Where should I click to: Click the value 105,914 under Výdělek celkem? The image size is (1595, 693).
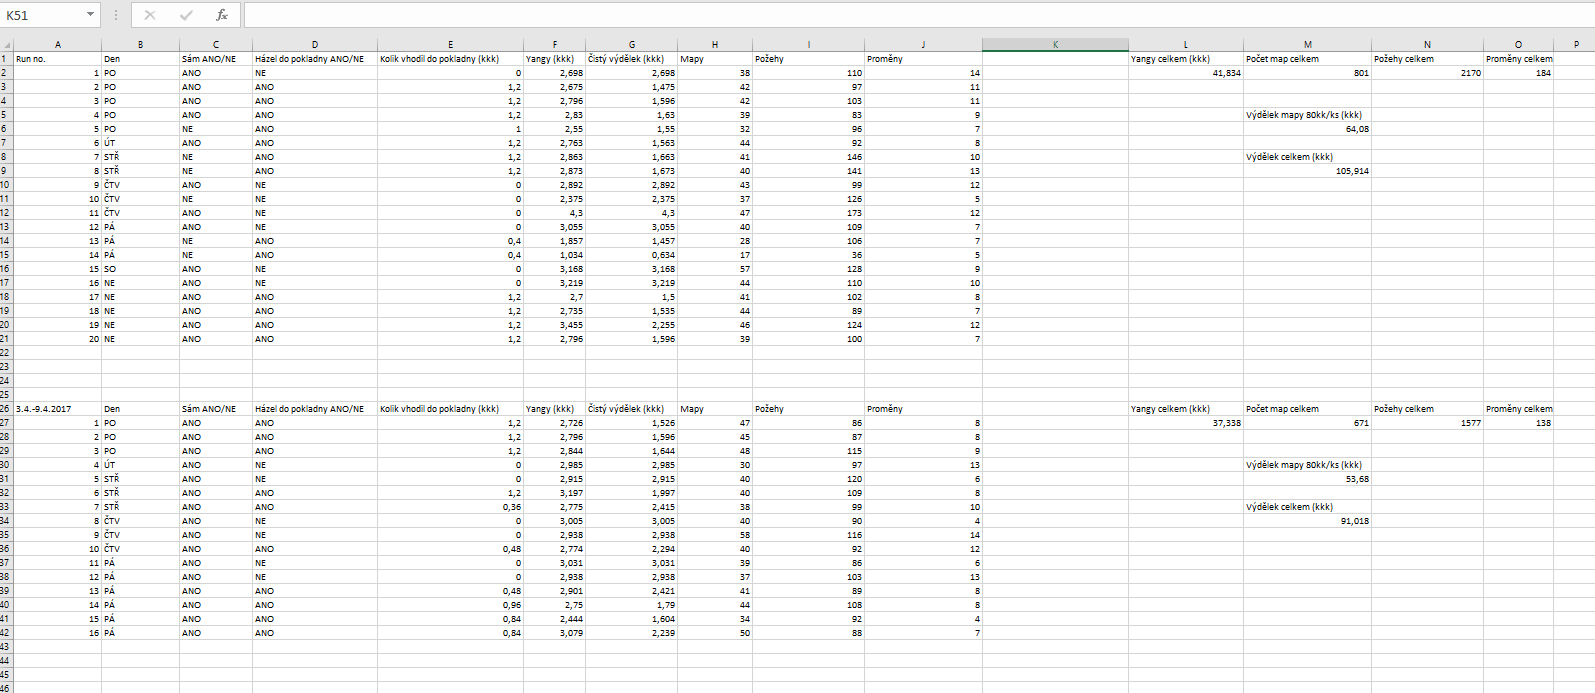click(1307, 171)
